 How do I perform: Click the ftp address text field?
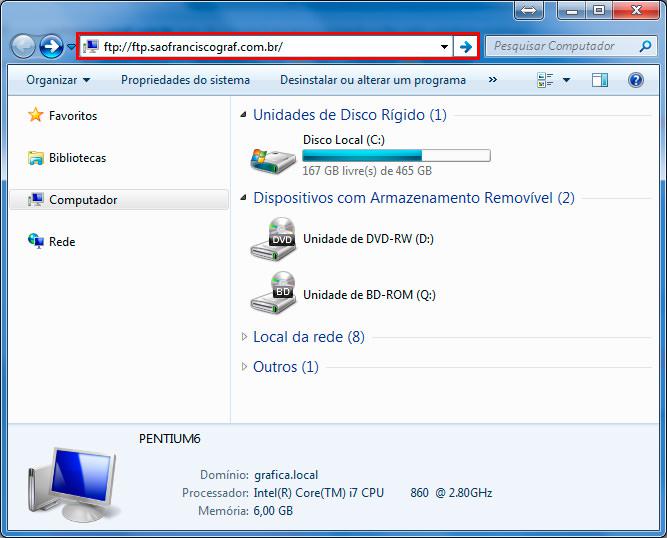pyautogui.click(x=268, y=46)
